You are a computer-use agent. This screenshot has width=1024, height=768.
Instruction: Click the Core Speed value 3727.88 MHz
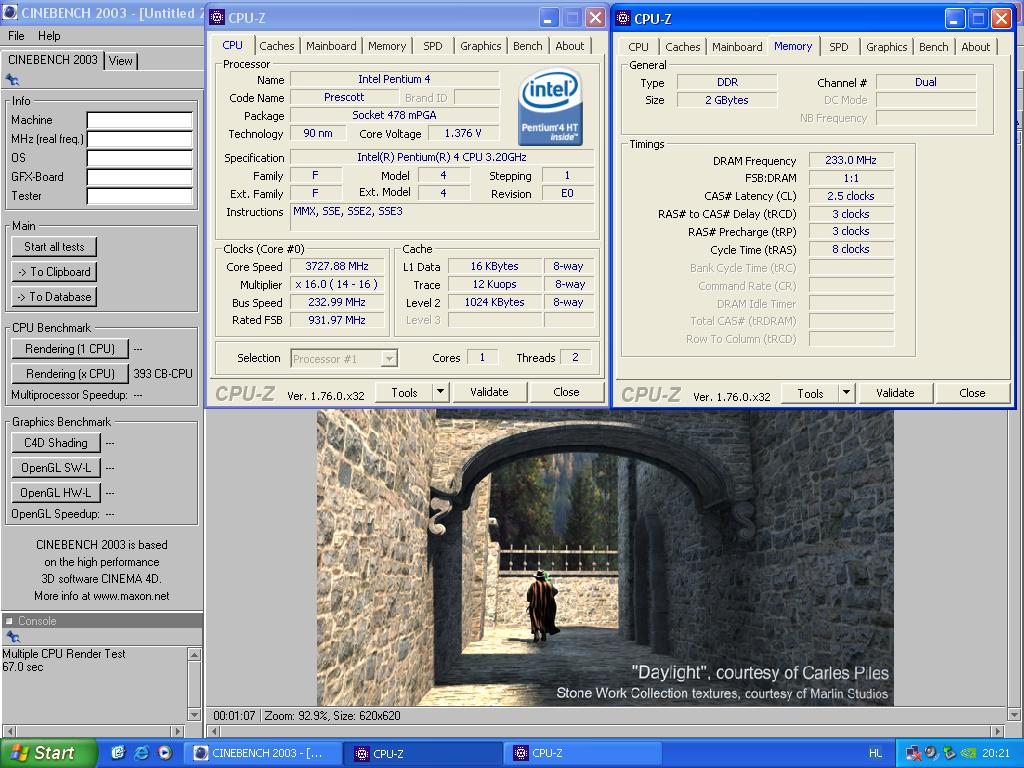click(x=337, y=266)
